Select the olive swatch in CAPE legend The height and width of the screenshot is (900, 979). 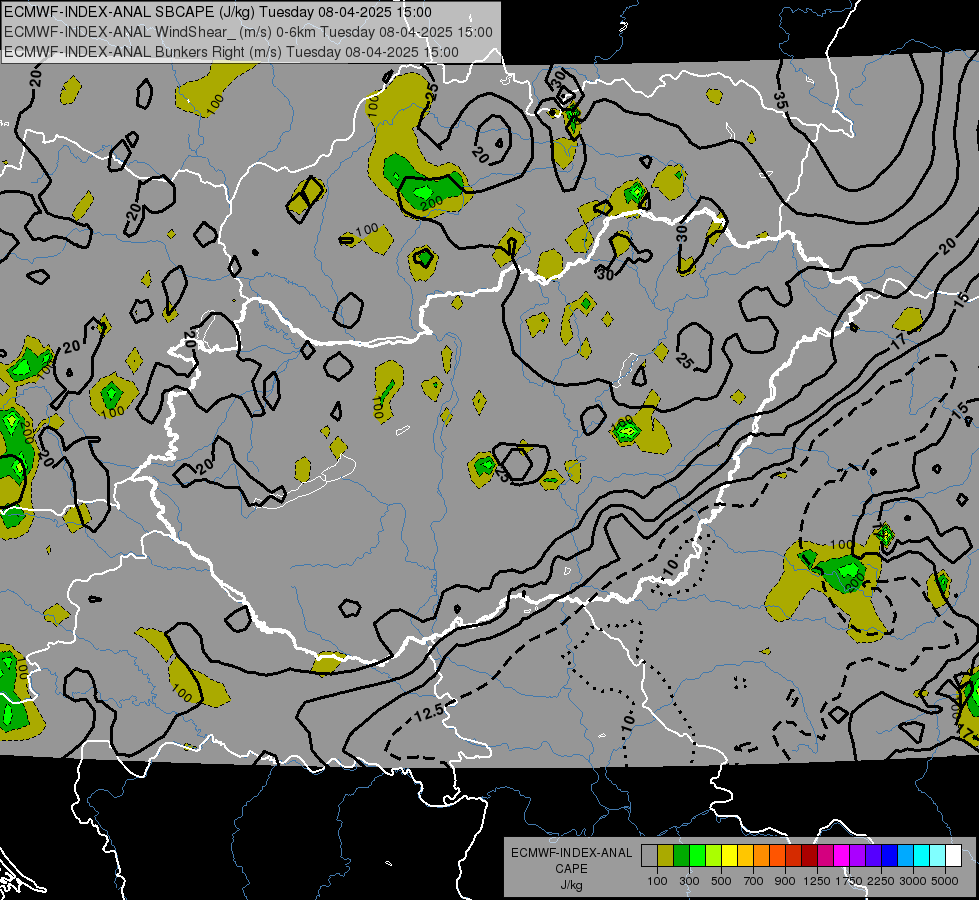click(x=666, y=855)
